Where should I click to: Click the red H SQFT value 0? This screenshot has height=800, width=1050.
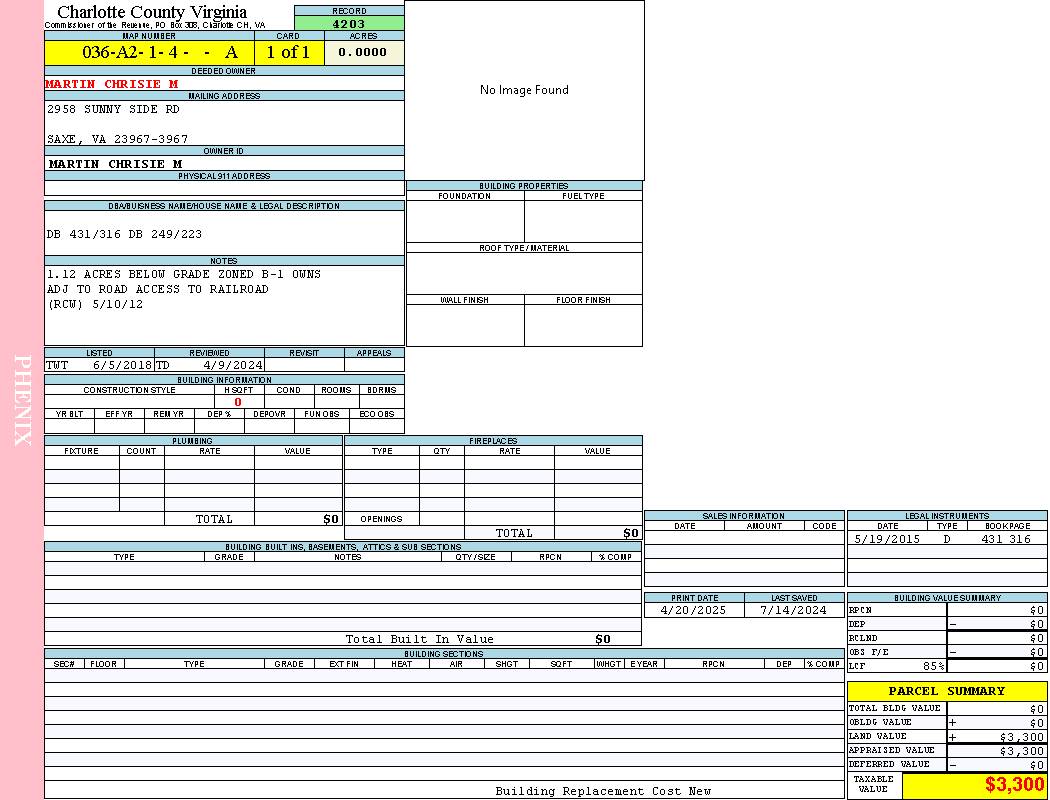click(x=238, y=402)
